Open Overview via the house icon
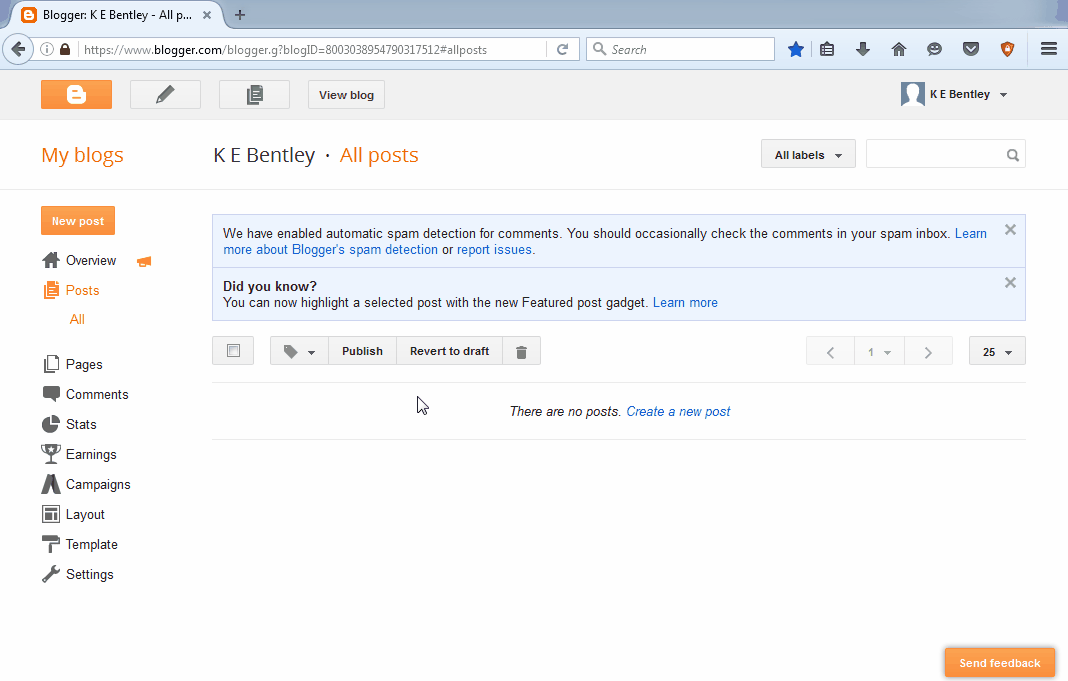The image size is (1068, 681). [49, 260]
